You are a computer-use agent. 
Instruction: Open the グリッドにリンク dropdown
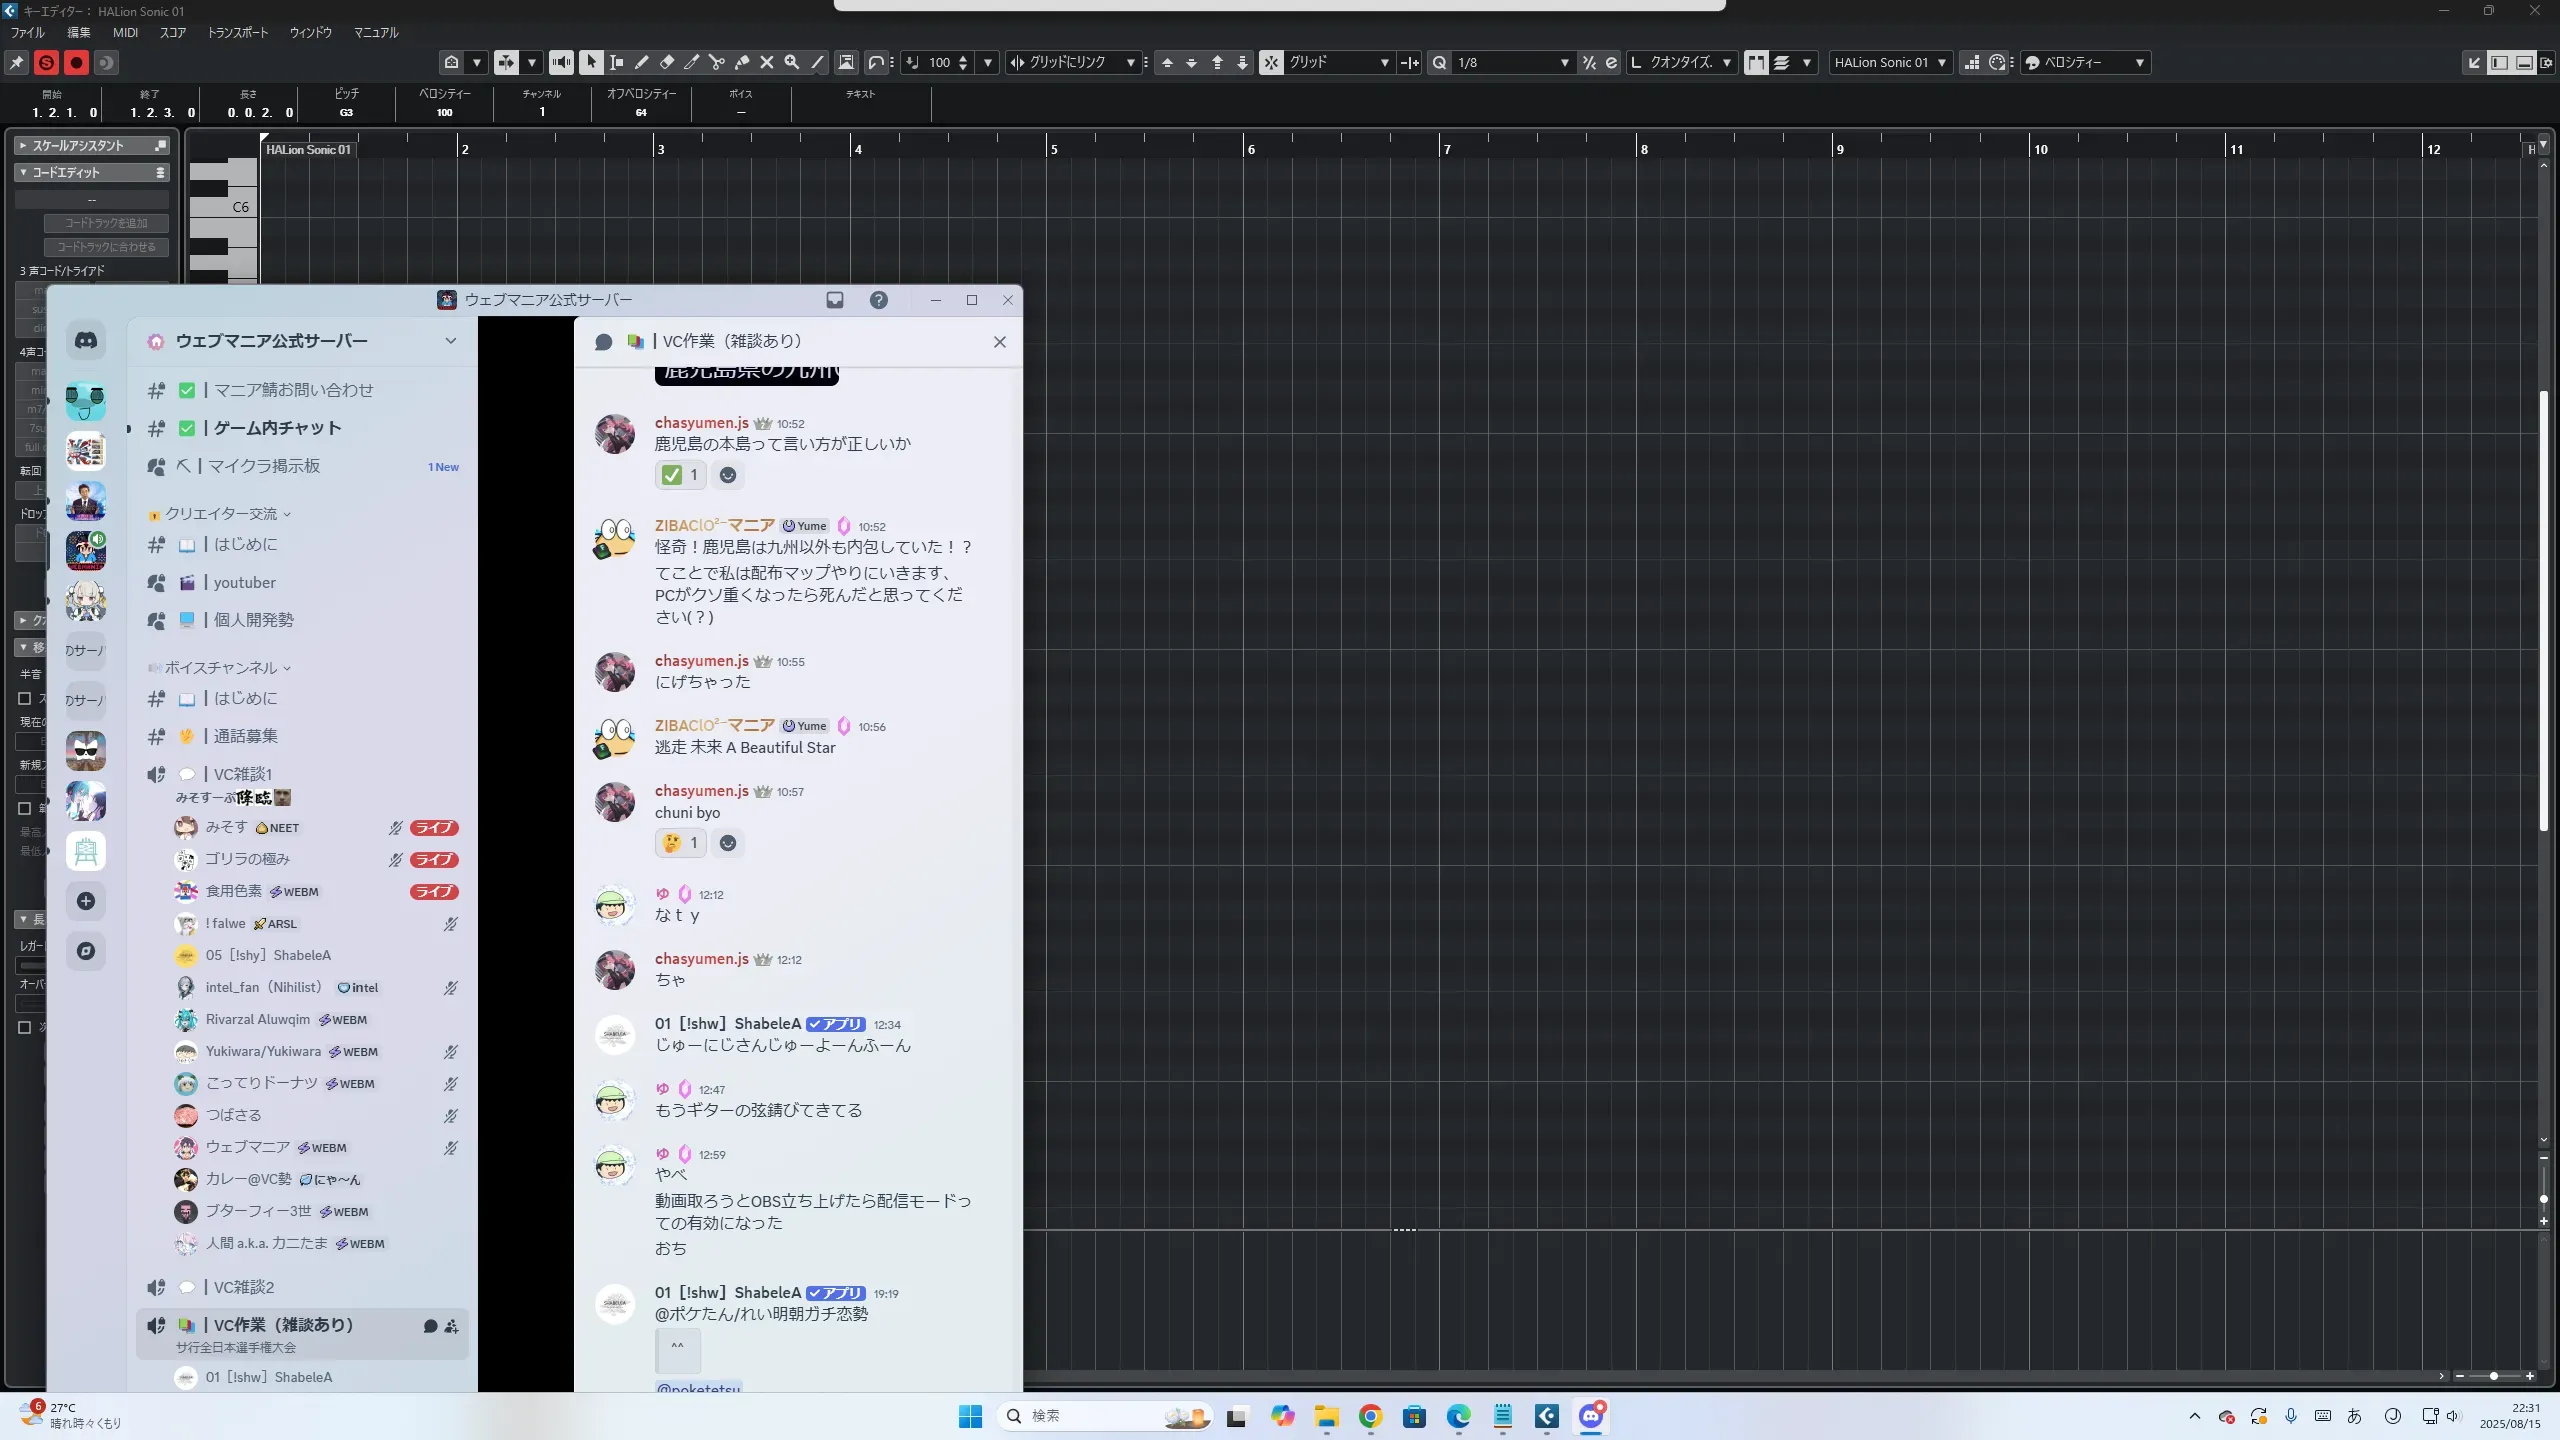(1130, 62)
